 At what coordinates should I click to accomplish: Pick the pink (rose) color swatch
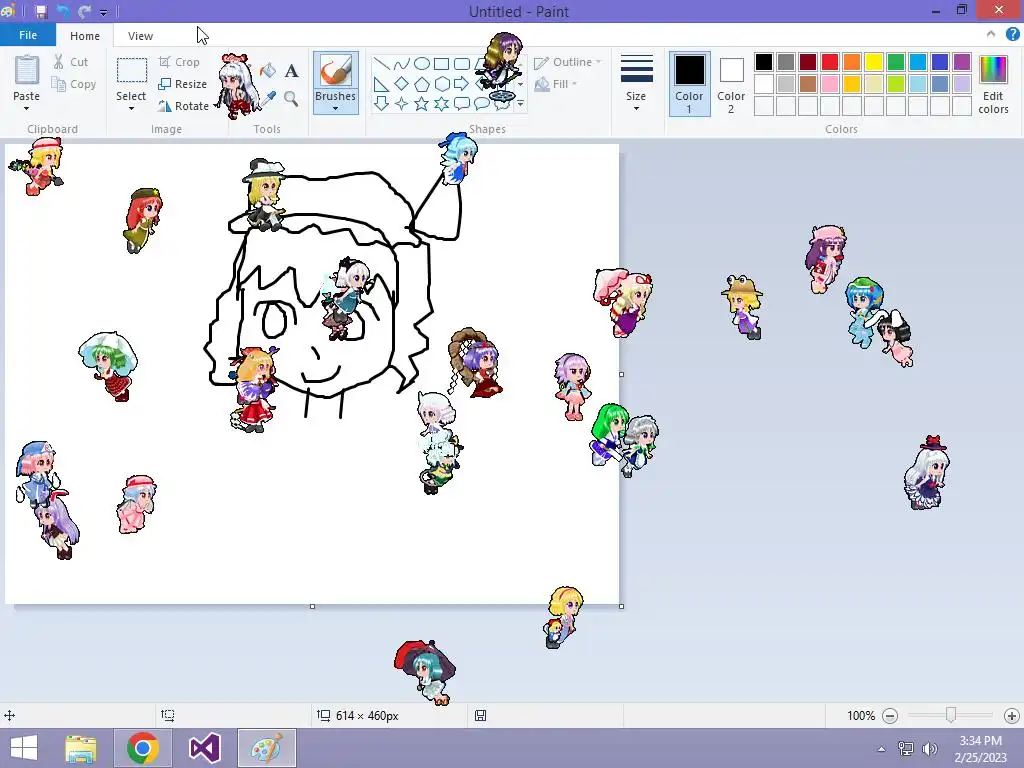[830, 84]
